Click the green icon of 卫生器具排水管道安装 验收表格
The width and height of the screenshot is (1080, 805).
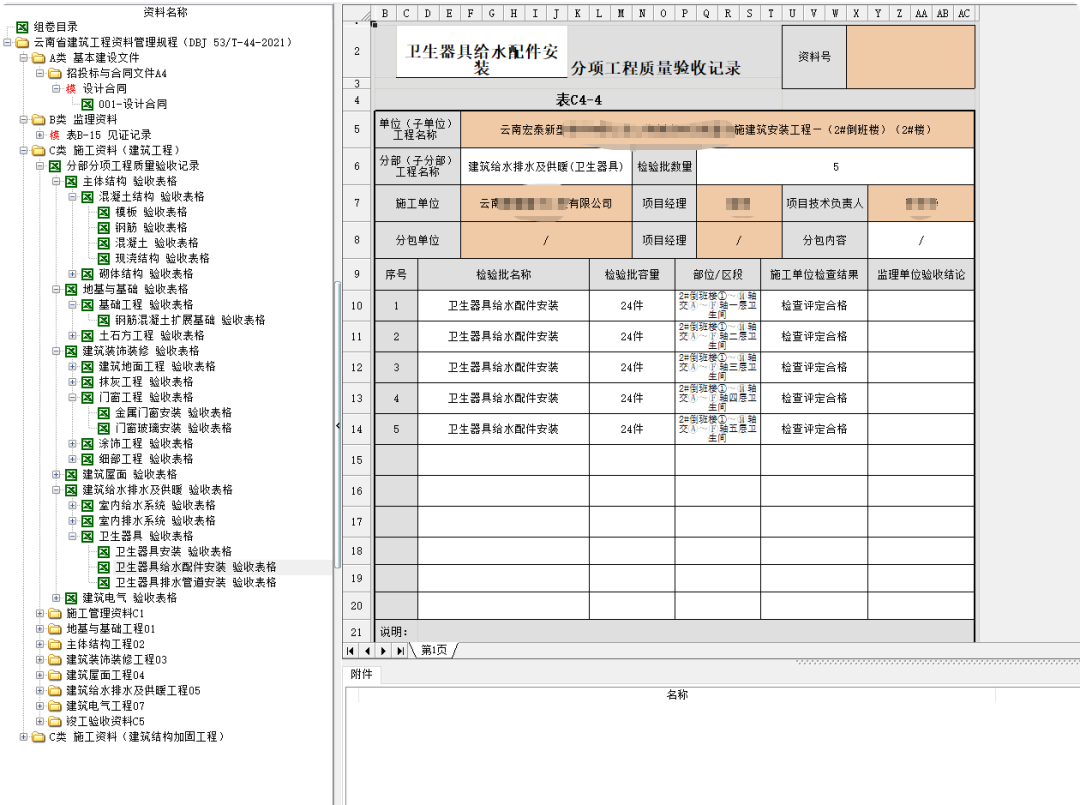click(104, 583)
